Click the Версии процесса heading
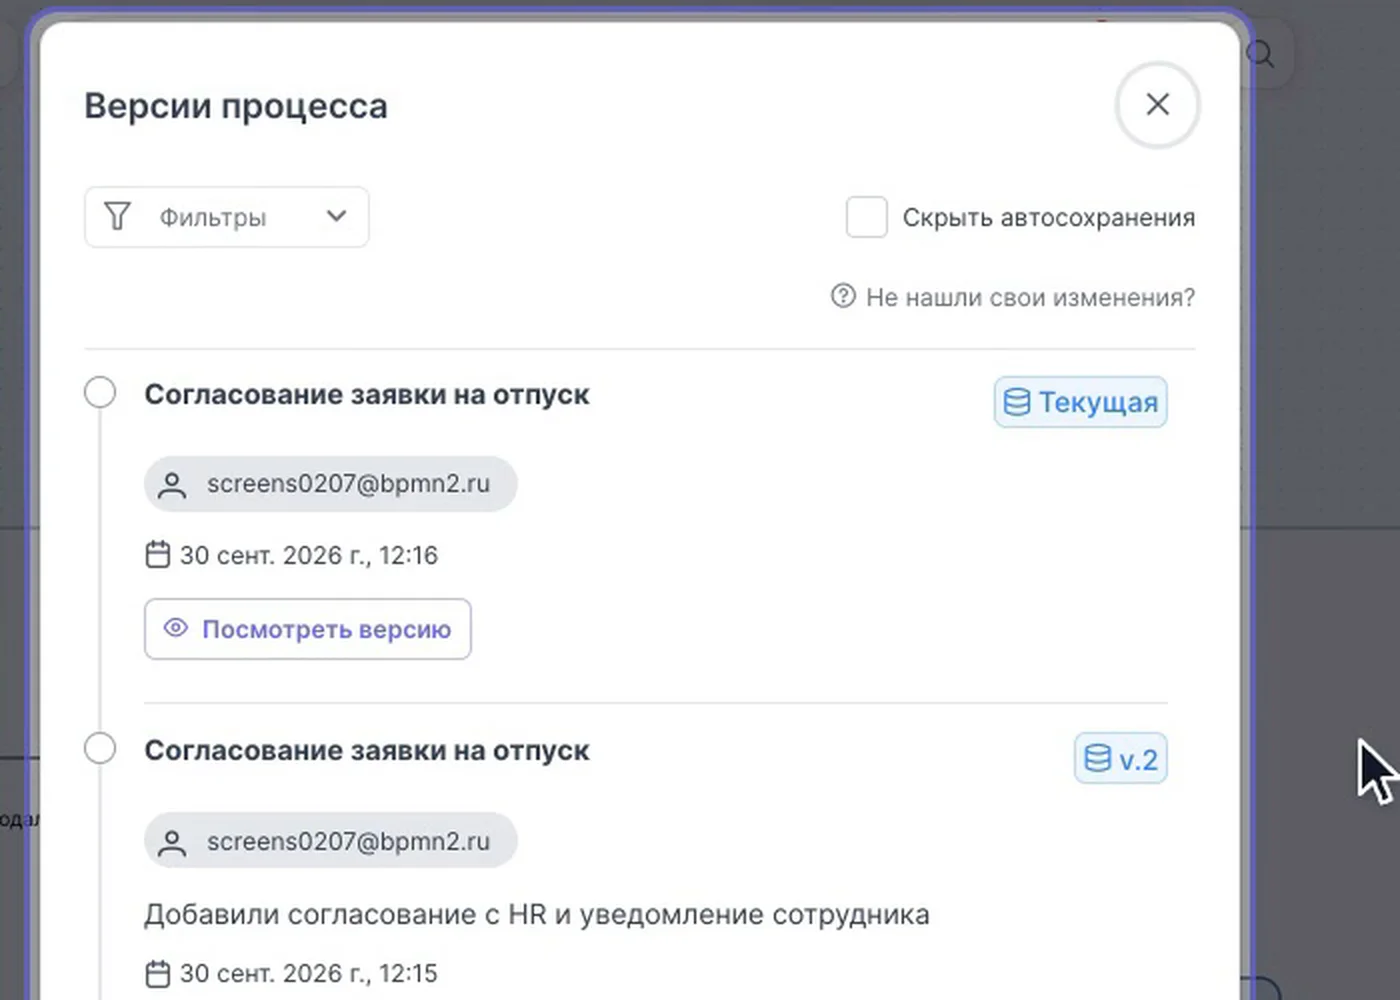Screen dimensions: 1400x1000 click(236, 106)
